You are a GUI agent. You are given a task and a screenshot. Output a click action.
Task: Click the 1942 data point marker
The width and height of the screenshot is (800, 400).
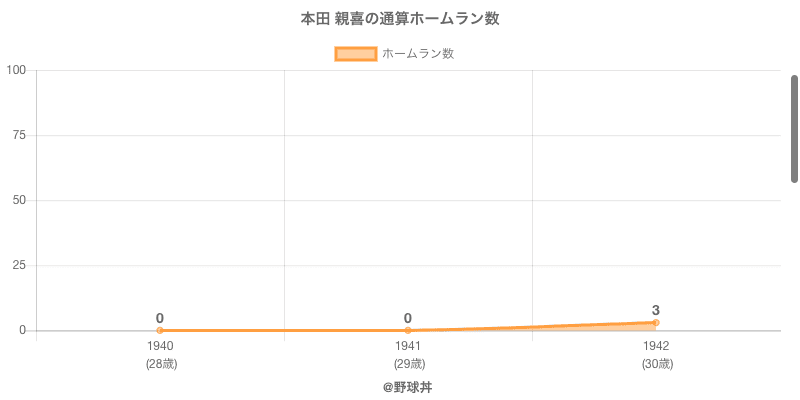click(656, 322)
